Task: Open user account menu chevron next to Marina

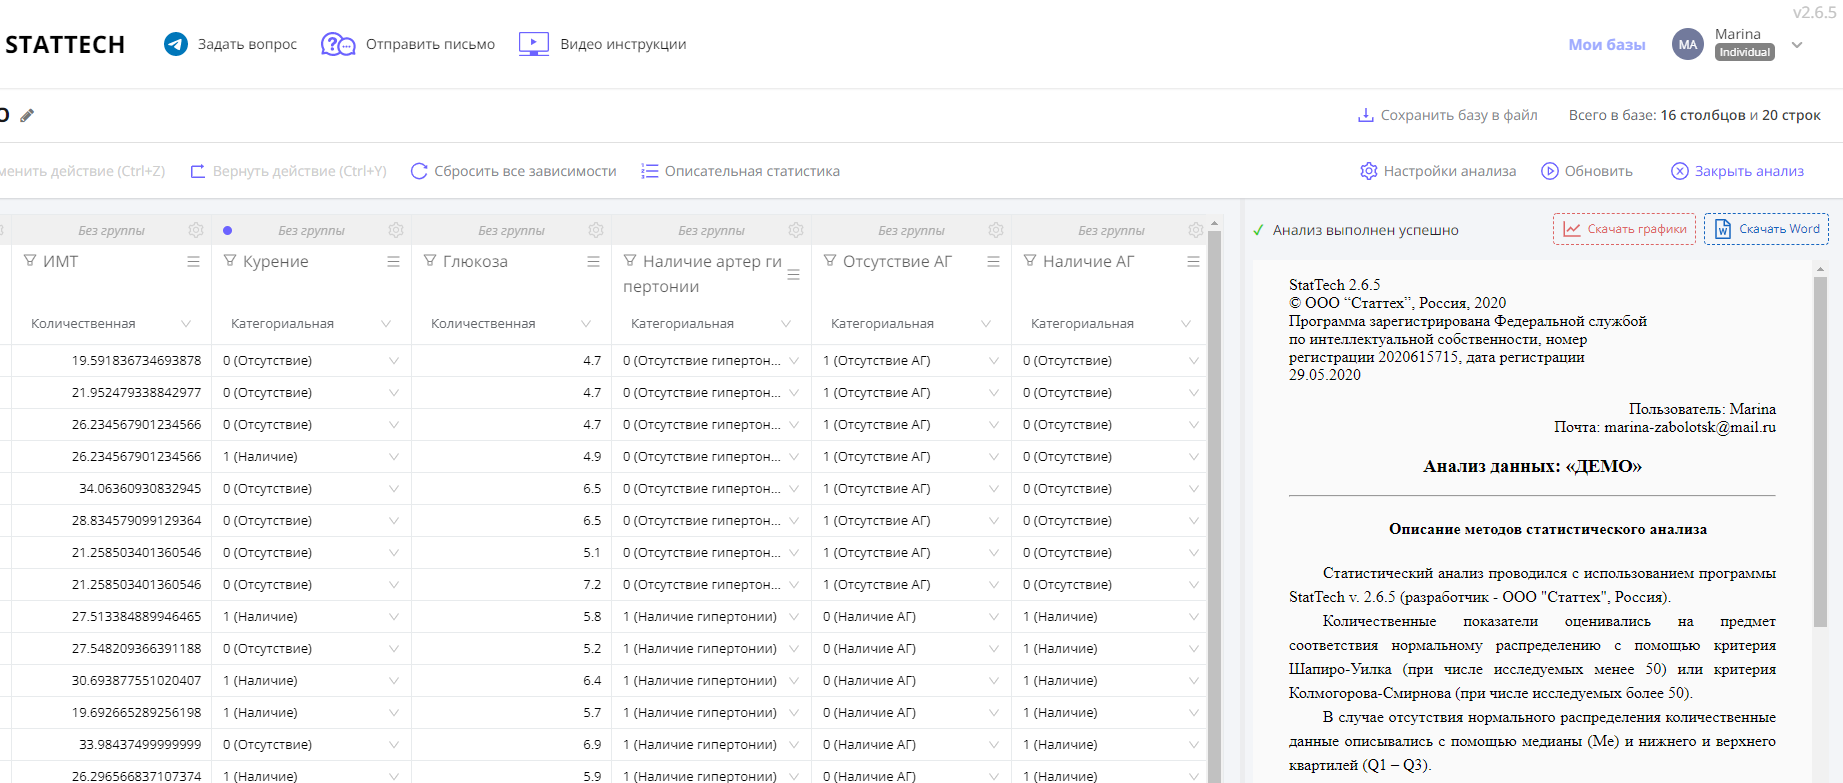Action: coord(1797,45)
